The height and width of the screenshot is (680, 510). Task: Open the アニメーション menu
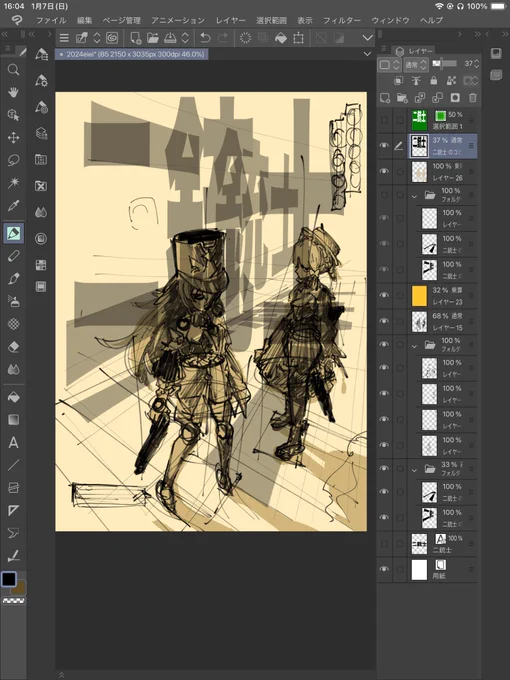178,20
